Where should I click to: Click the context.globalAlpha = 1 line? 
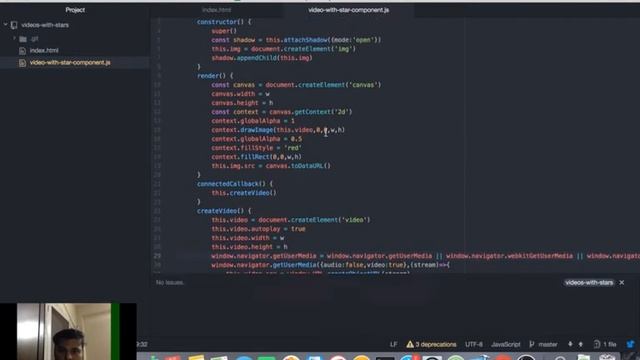tap(253, 121)
